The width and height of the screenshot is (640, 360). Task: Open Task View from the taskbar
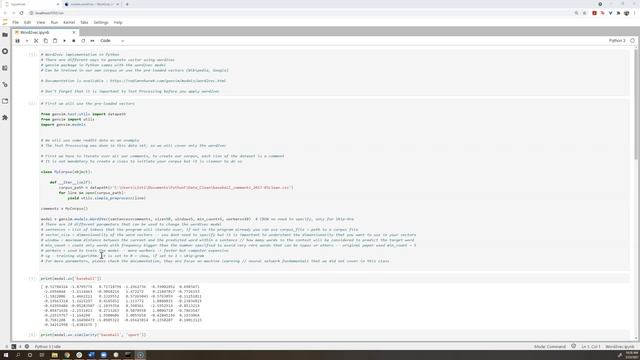[x=42, y=355]
